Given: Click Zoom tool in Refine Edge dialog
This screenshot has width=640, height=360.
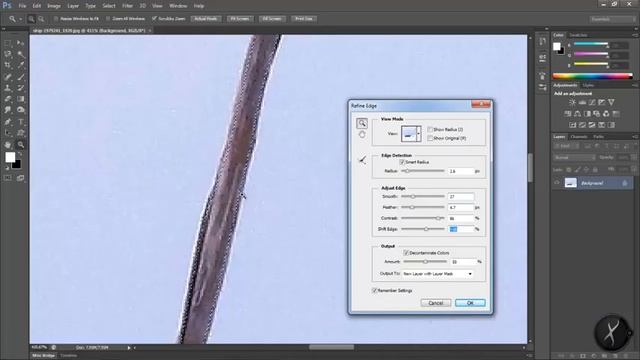Looking at the screenshot, I should (x=362, y=123).
